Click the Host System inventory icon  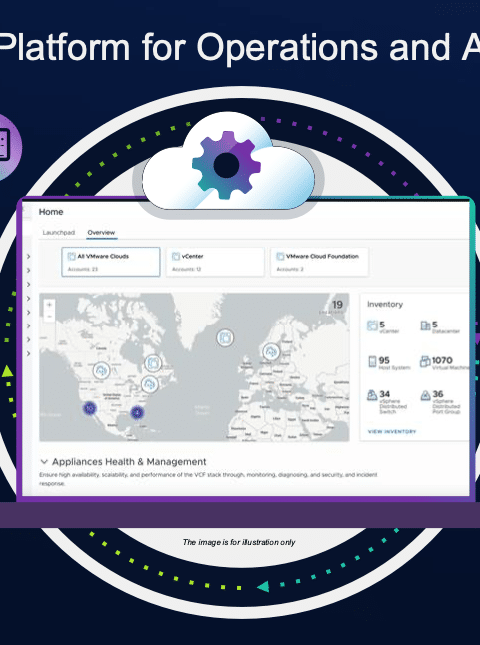372,361
